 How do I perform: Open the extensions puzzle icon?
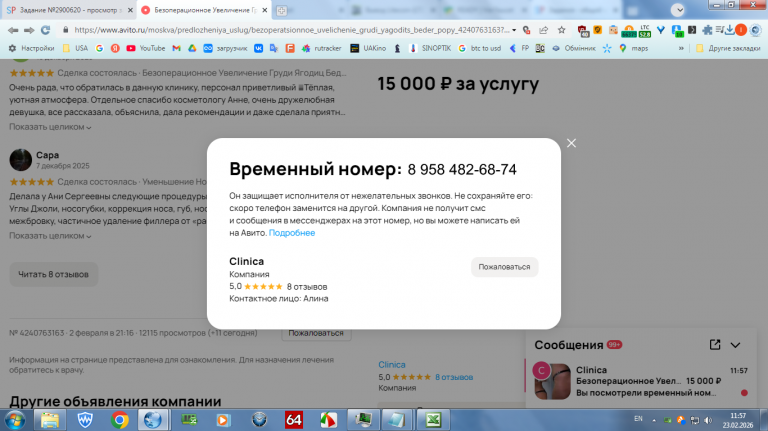point(707,30)
